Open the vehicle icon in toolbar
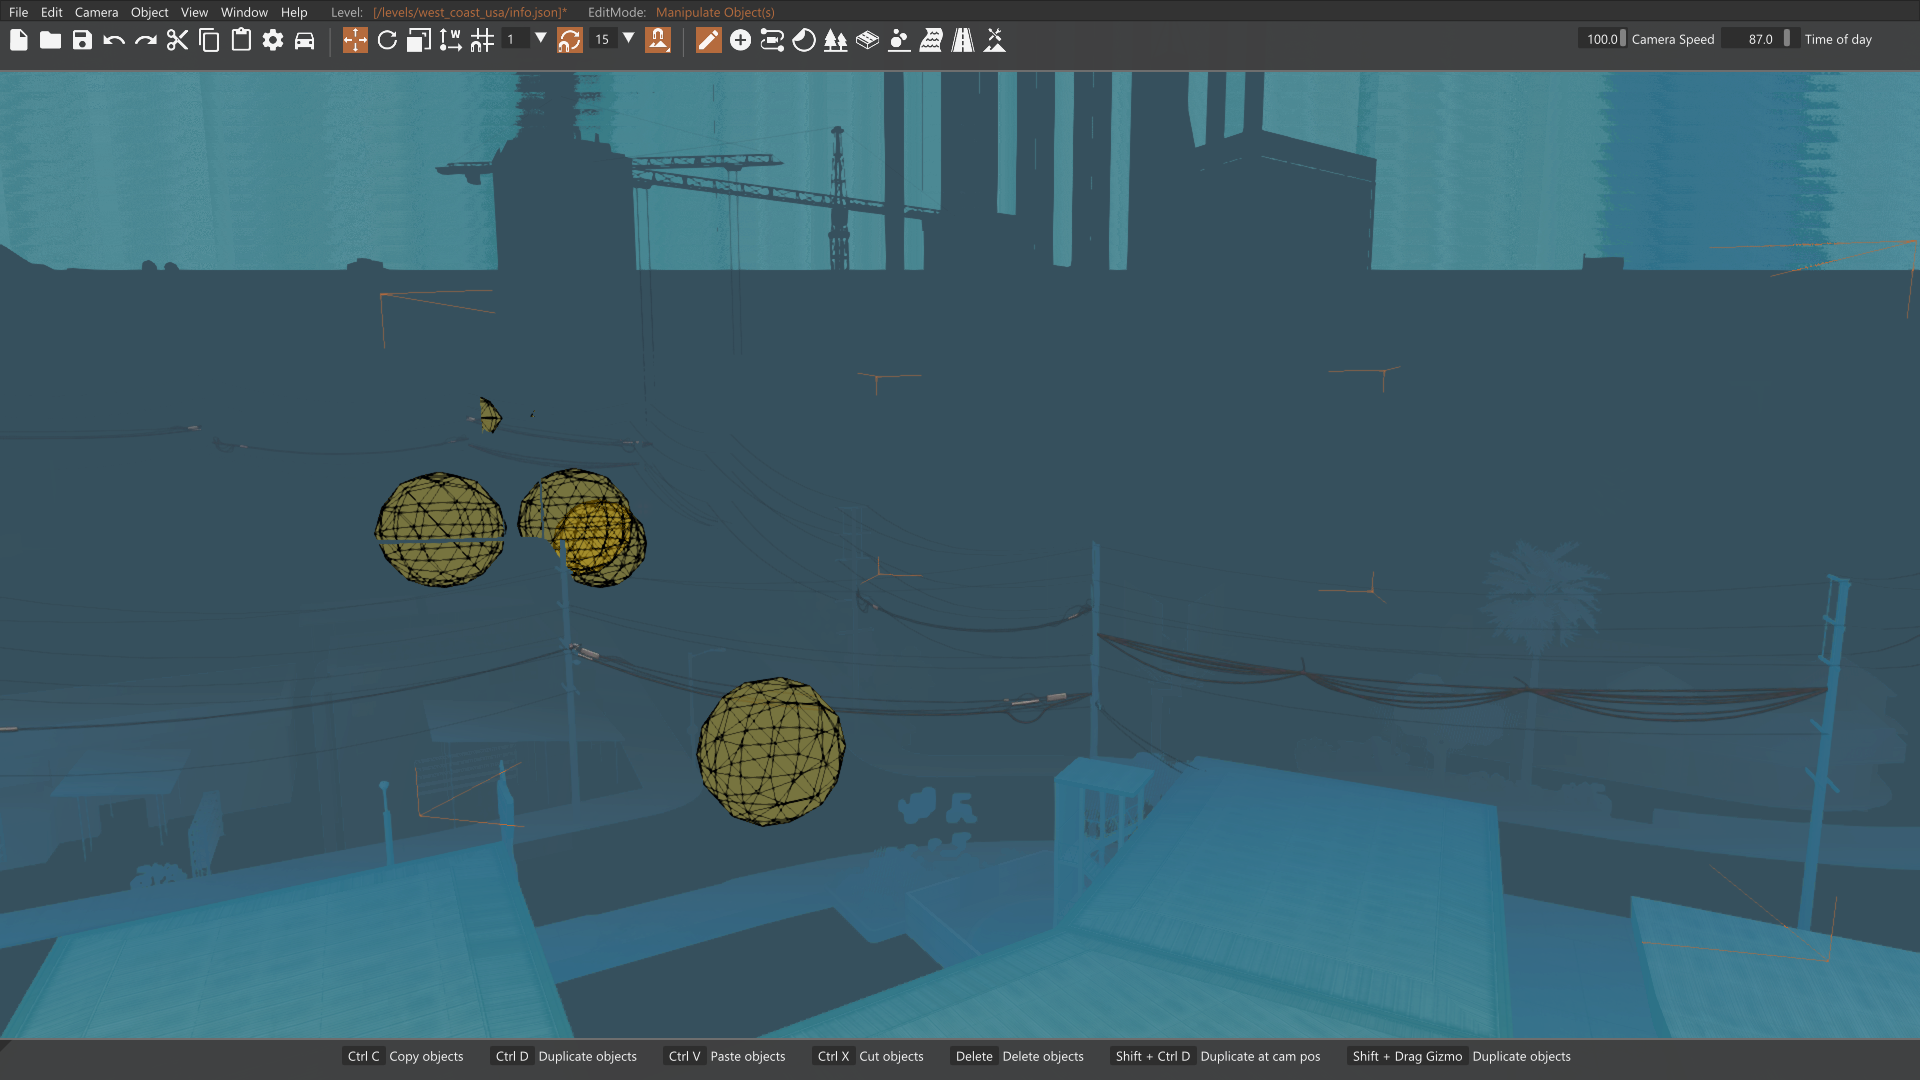 (x=305, y=40)
